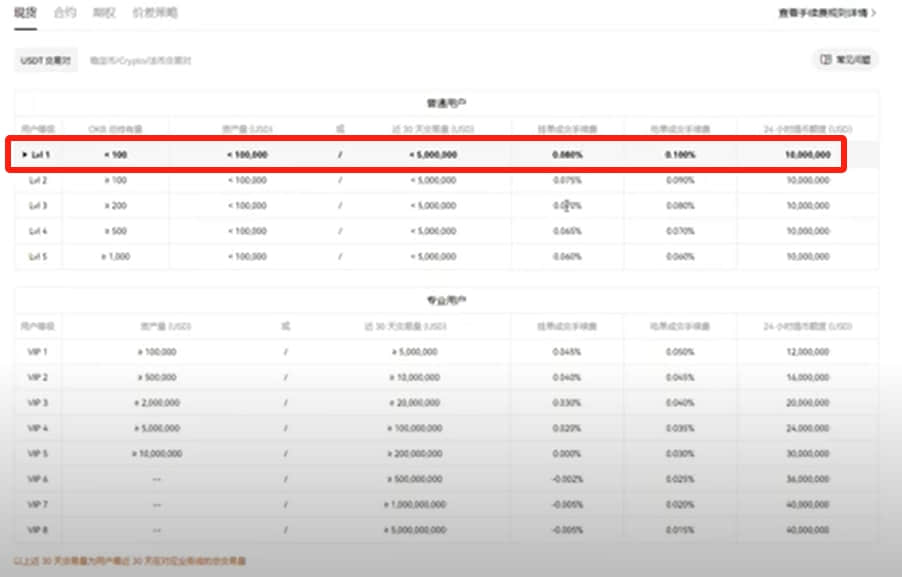Select the 稳定币/Crypto/法币交易对 filter

pyautogui.click(x=140, y=60)
